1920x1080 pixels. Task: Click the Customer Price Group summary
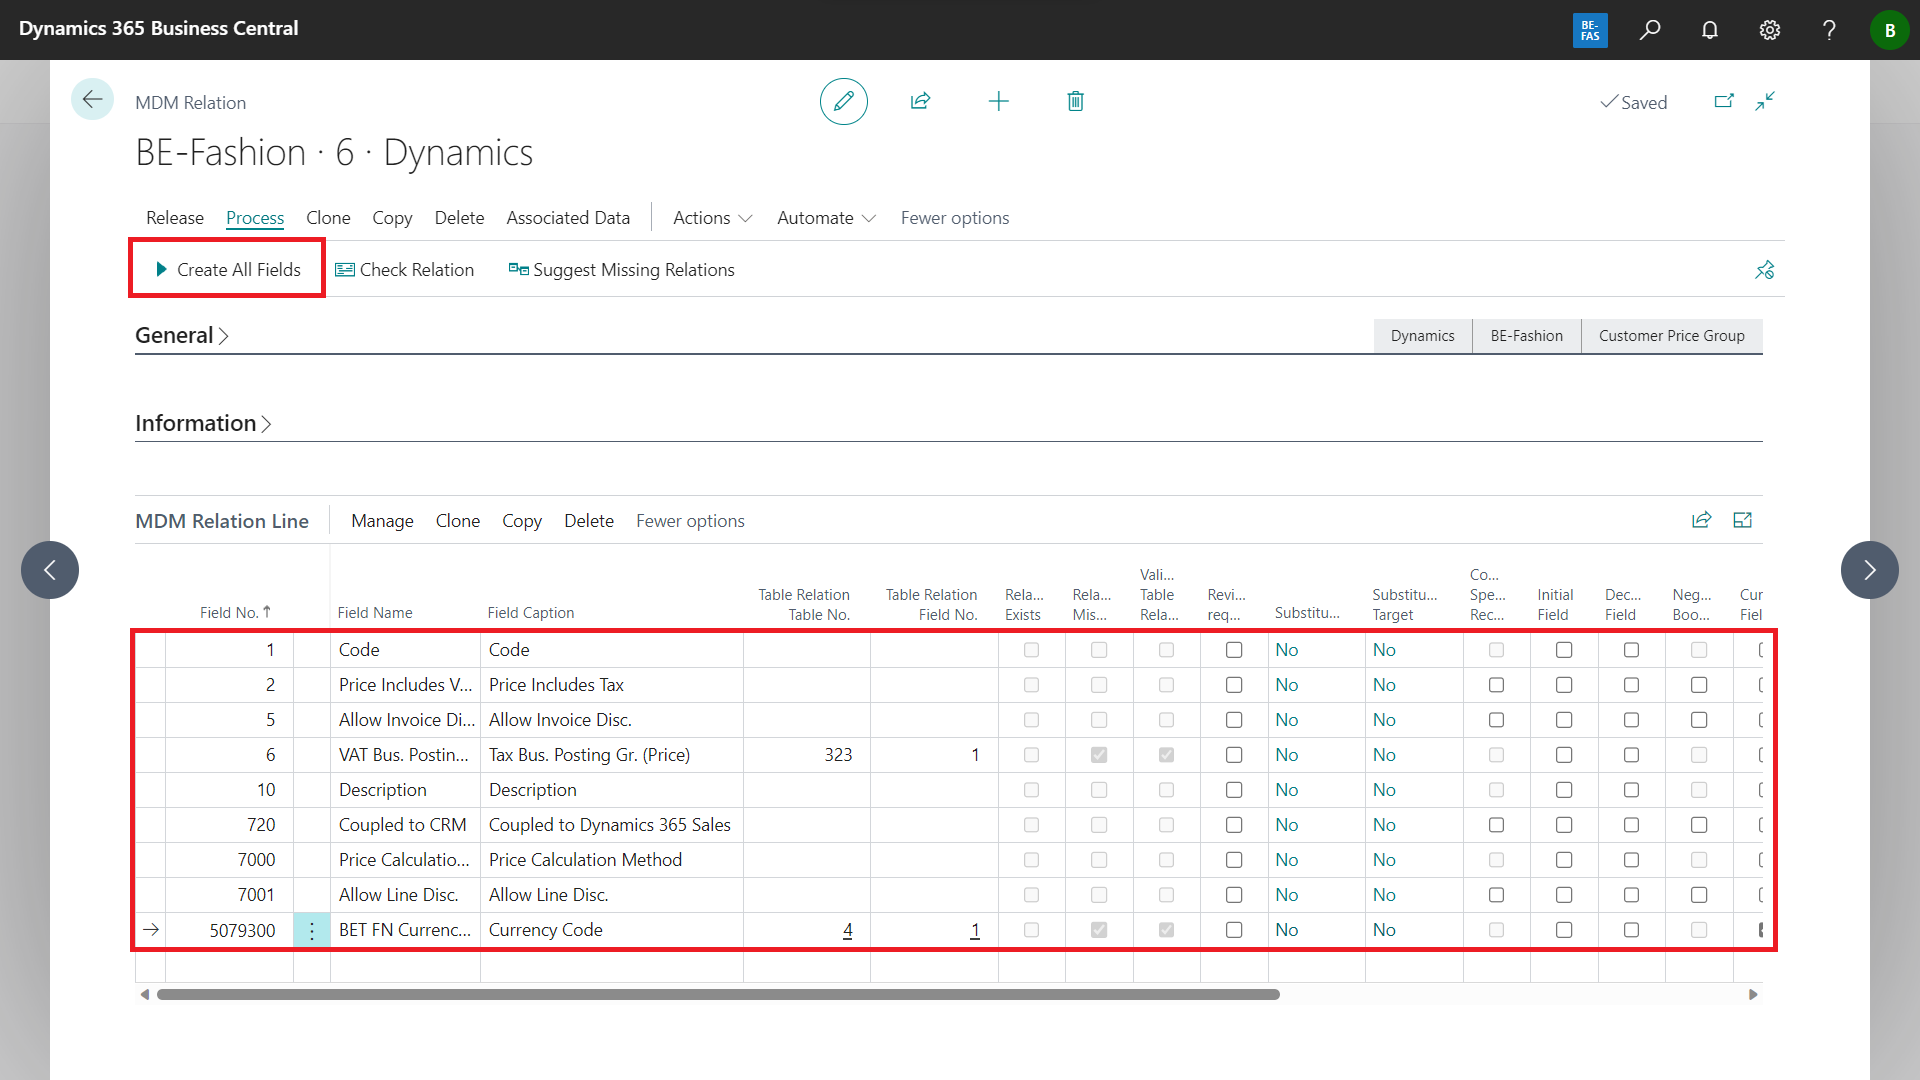coord(1671,336)
